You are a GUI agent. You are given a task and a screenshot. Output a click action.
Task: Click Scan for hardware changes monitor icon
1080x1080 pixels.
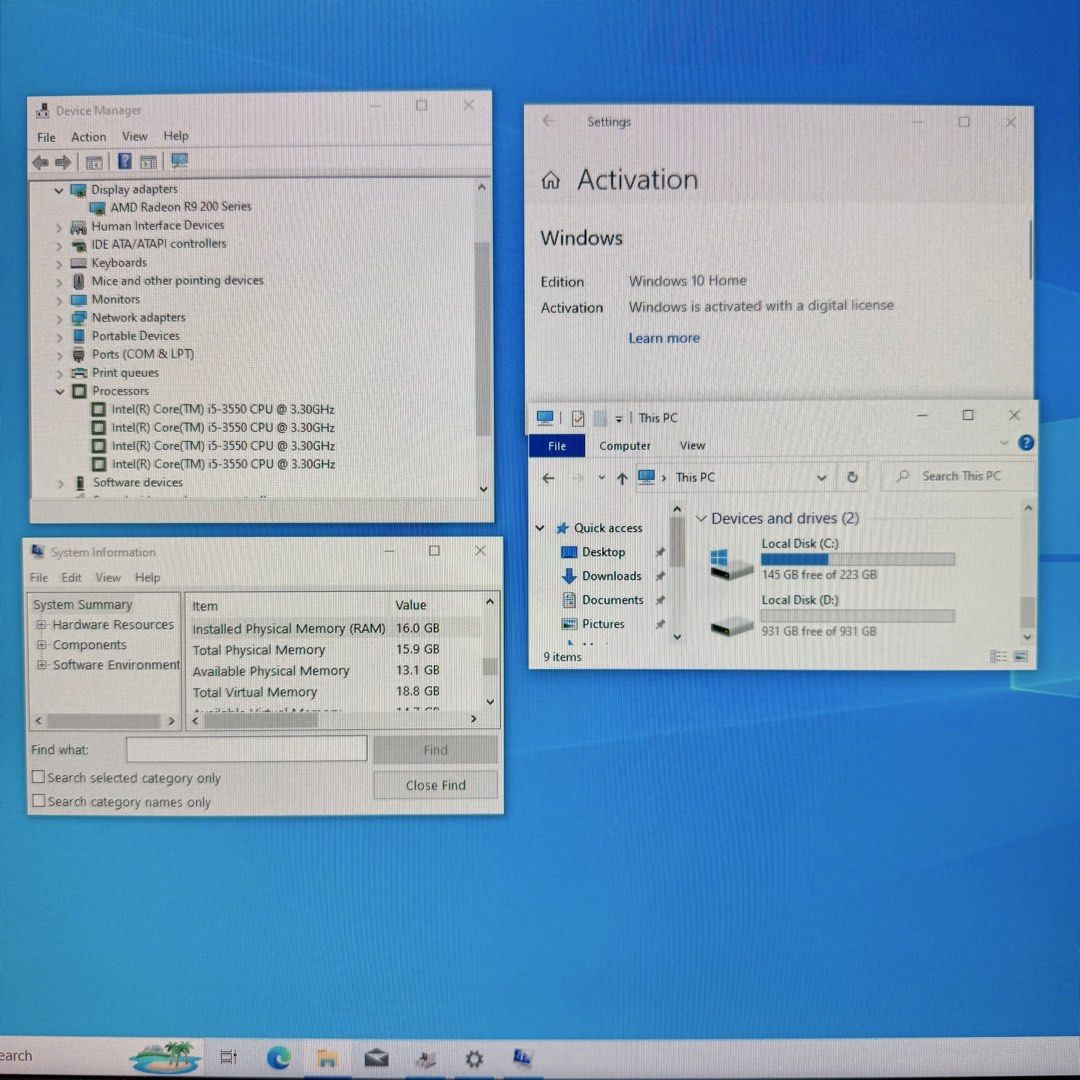pyautogui.click(x=180, y=161)
